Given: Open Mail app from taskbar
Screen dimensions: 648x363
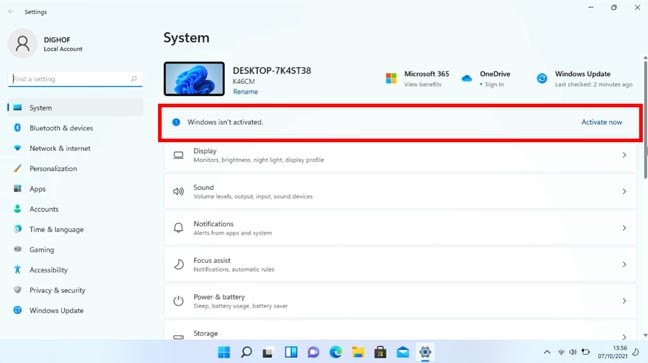Looking at the screenshot, I should click(403, 352).
